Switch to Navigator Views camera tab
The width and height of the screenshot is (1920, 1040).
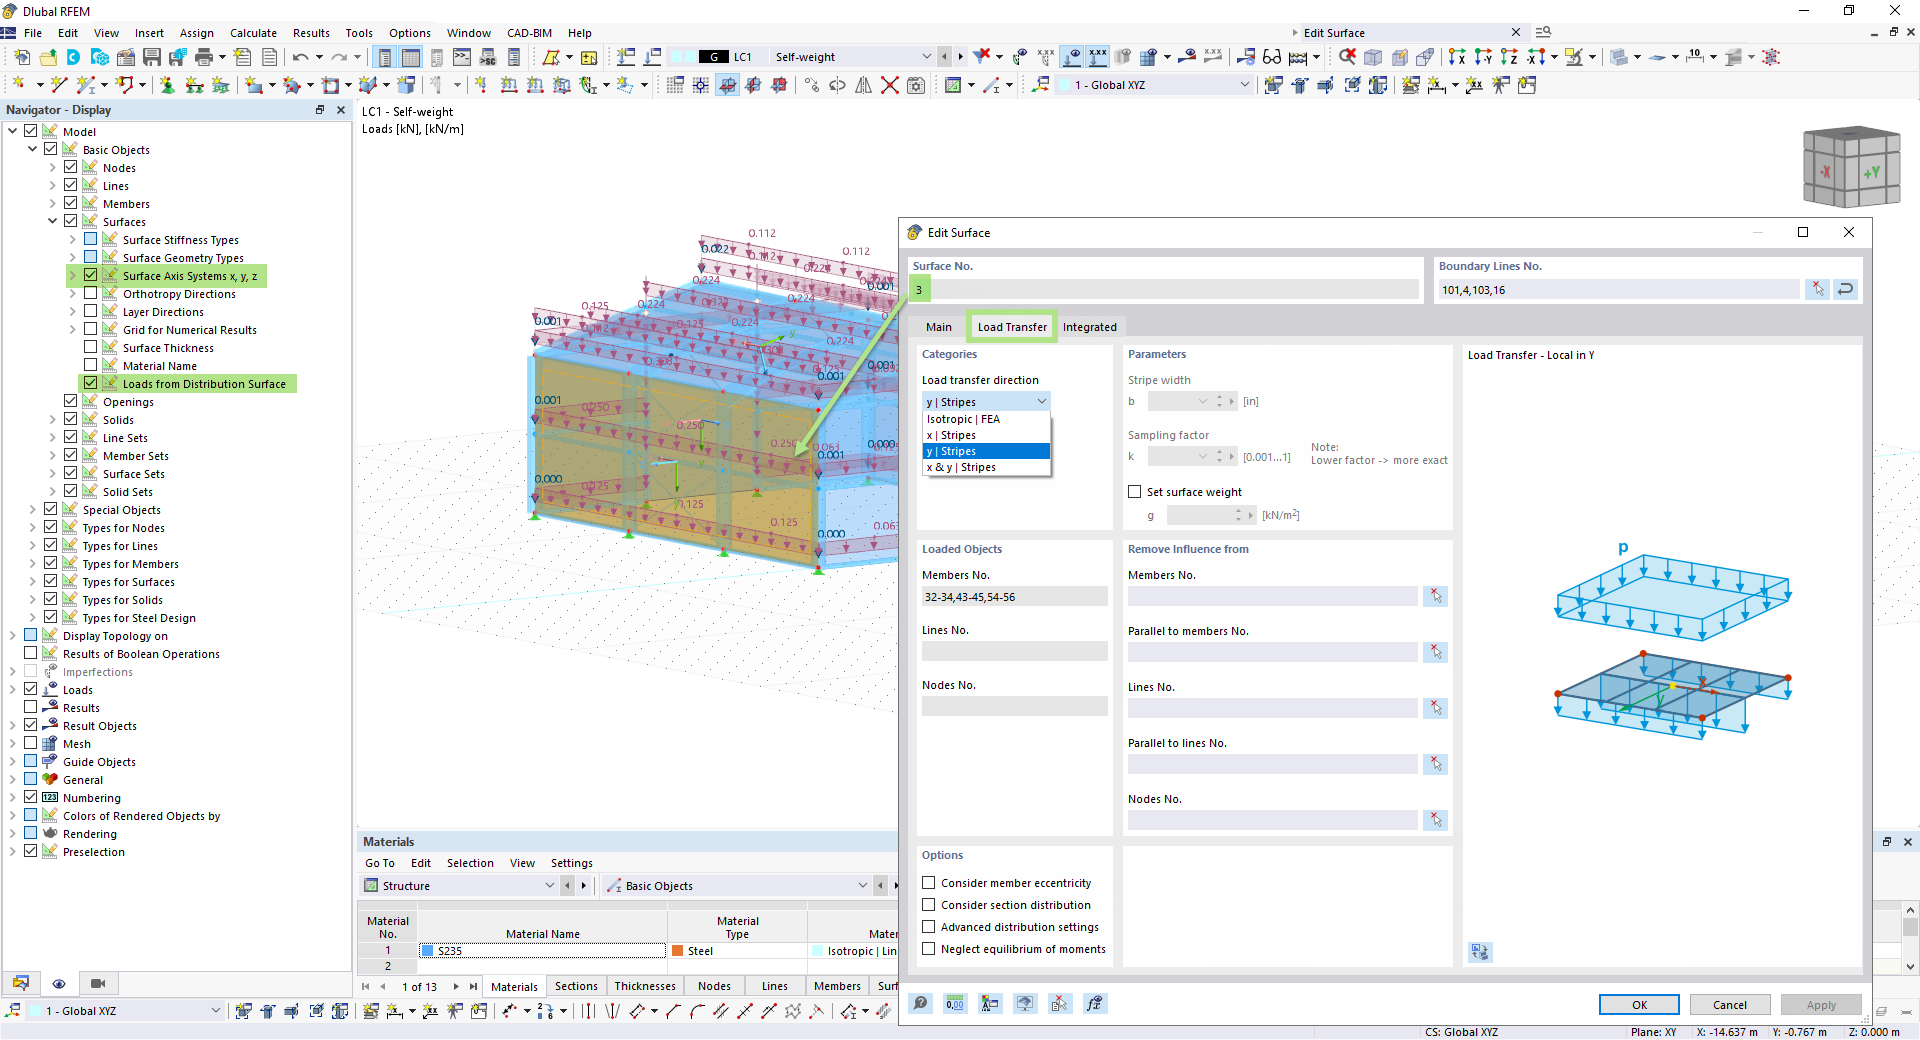coord(98,983)
